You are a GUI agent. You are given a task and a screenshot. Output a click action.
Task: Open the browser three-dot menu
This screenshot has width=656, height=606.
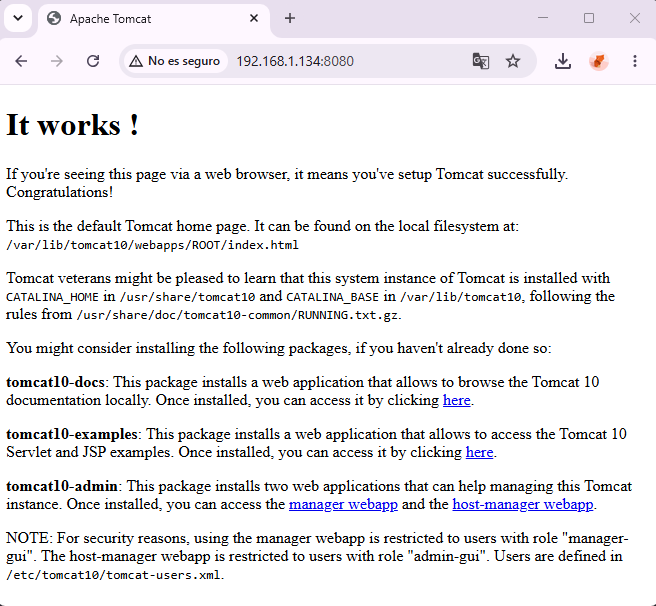point(635,61)
